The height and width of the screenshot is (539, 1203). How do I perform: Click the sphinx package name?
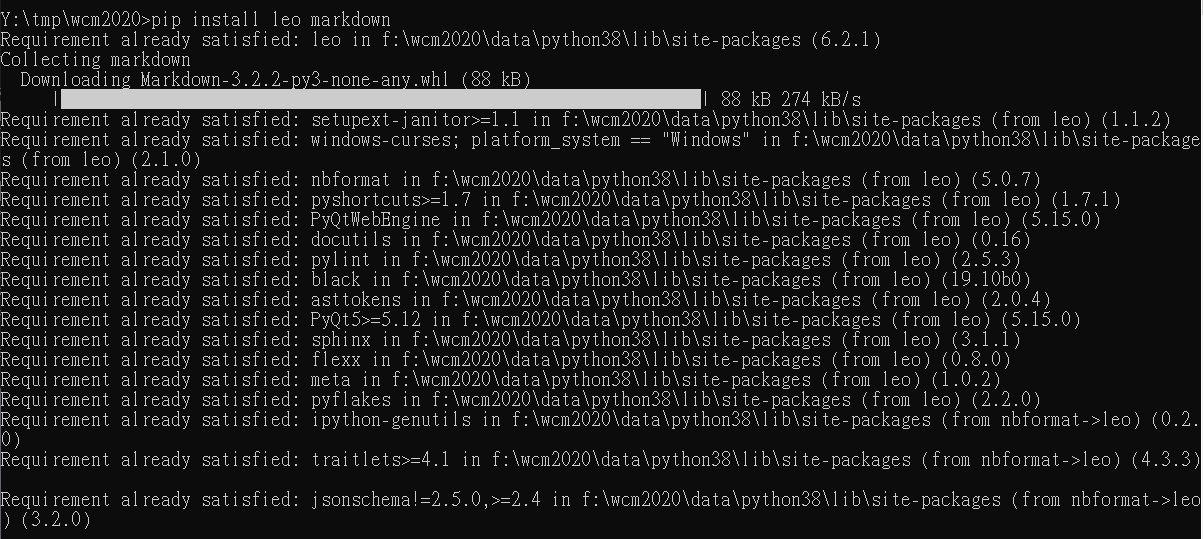click(340, 340)
